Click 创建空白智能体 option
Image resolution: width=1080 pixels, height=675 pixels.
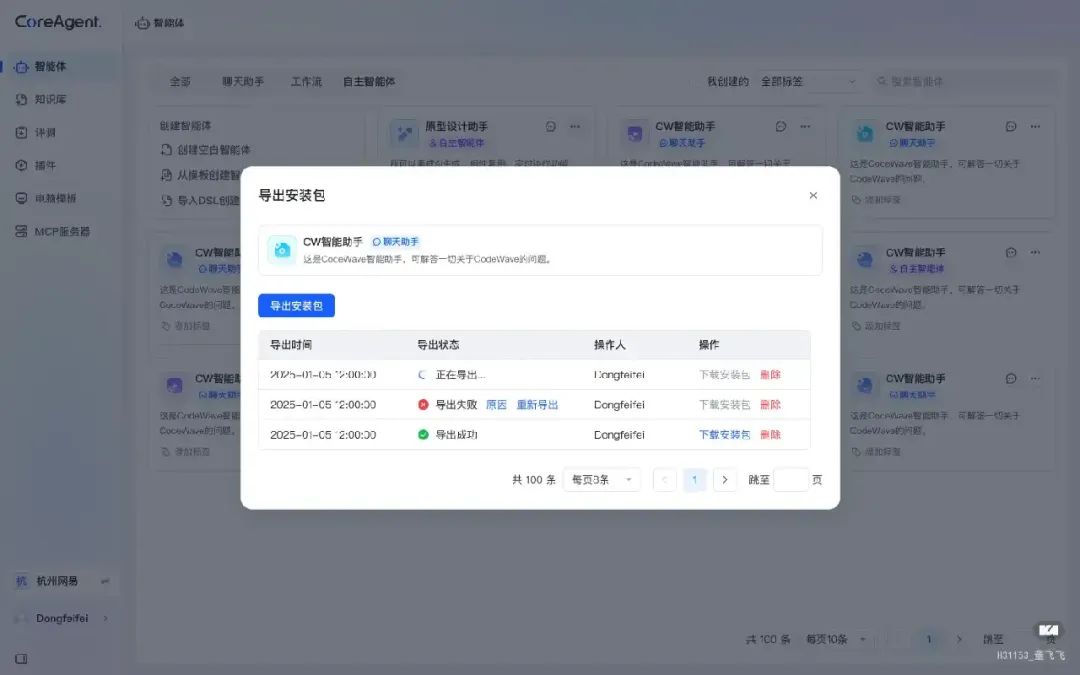[x=206, y=149]
